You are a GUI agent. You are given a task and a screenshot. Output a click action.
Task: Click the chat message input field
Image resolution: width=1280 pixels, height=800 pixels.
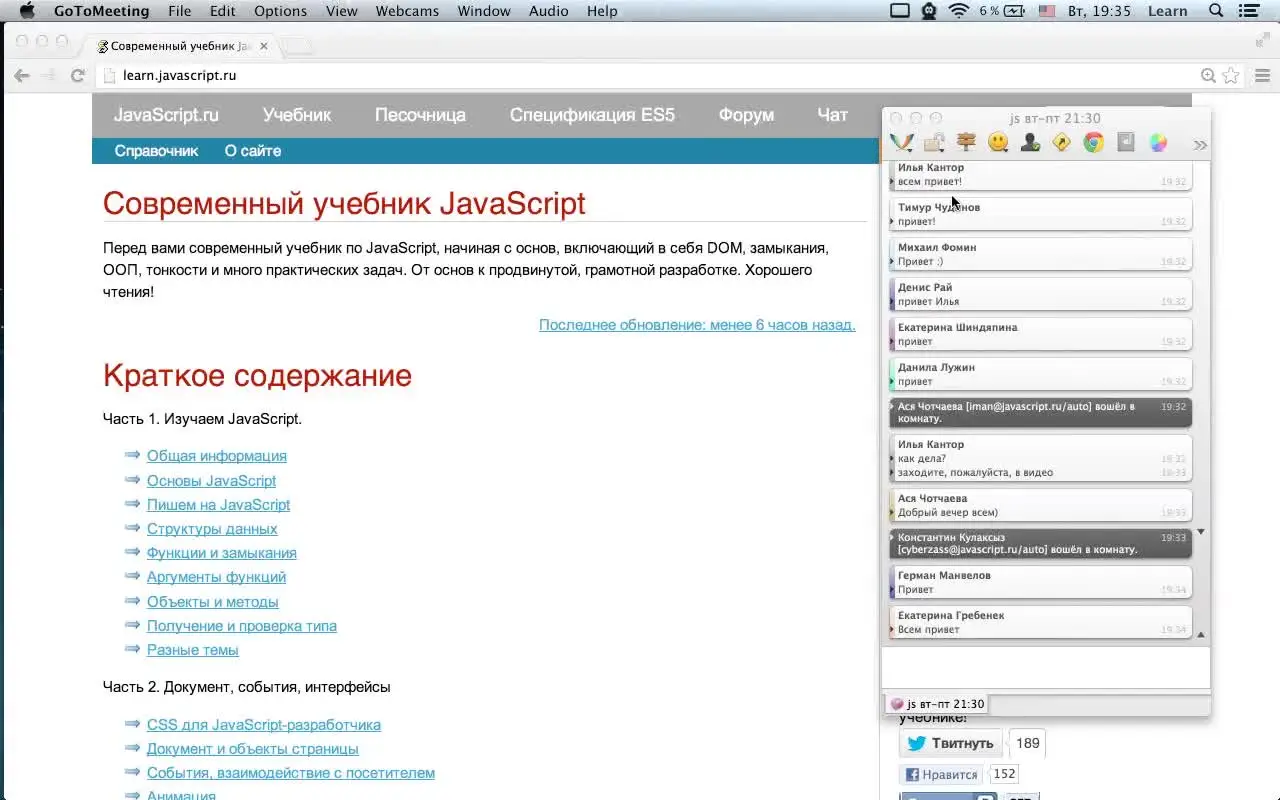(x=1045, y=668)
